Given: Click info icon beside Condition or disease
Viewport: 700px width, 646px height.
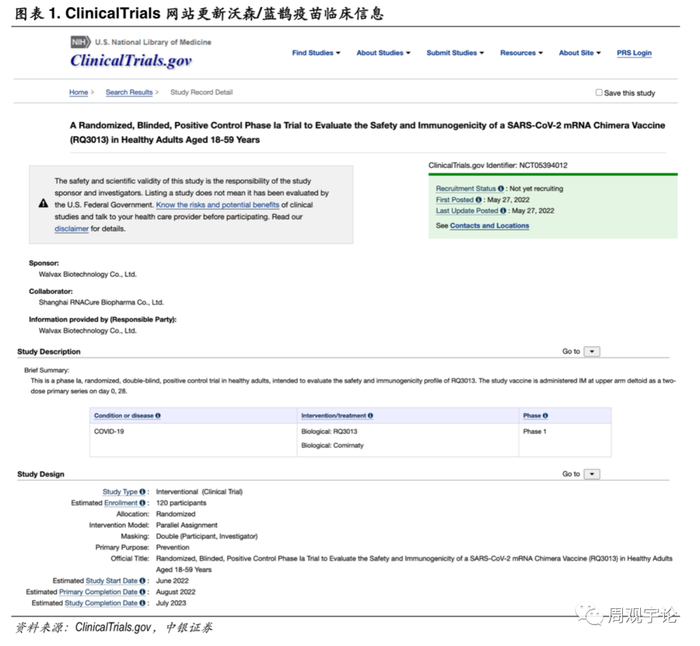Looking at the screenshot, I should (x=158, y=416).
